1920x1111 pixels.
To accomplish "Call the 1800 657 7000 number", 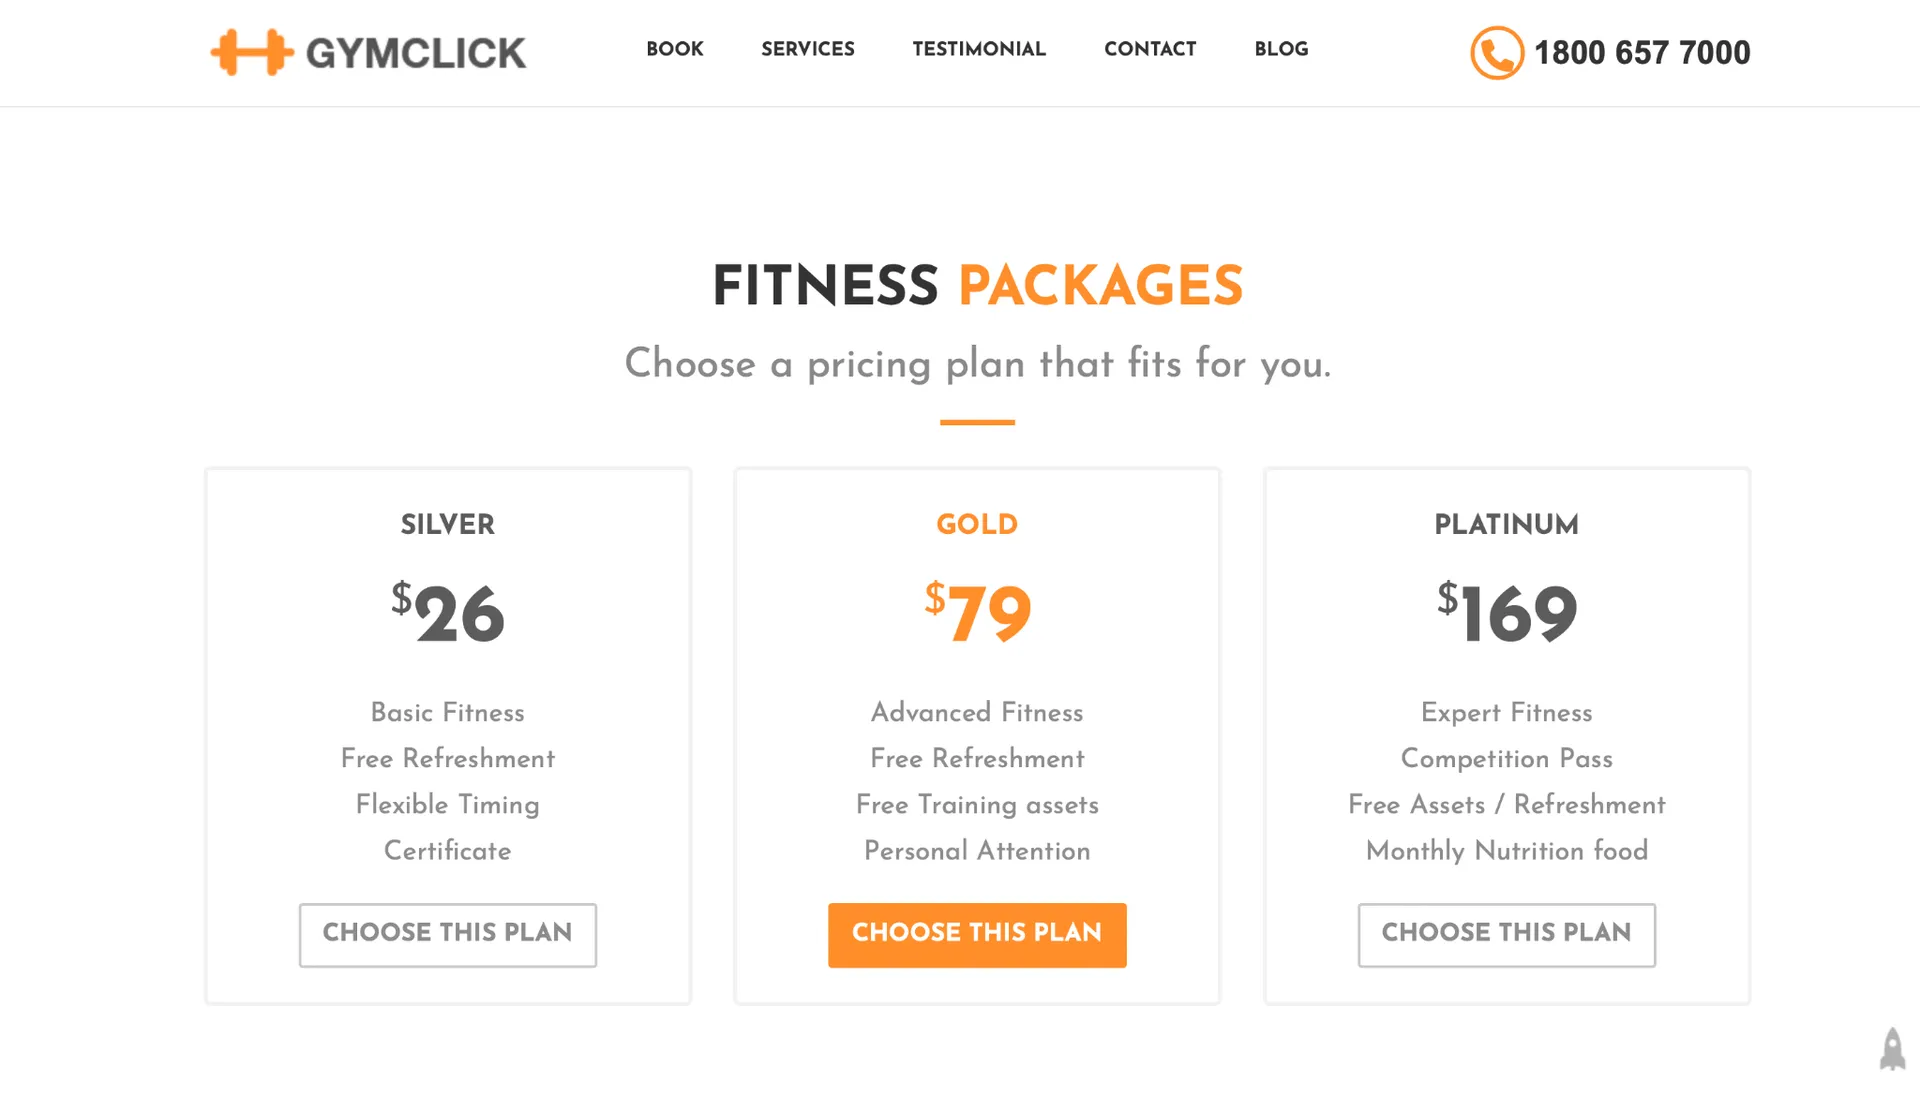I will coord(1642,52).
